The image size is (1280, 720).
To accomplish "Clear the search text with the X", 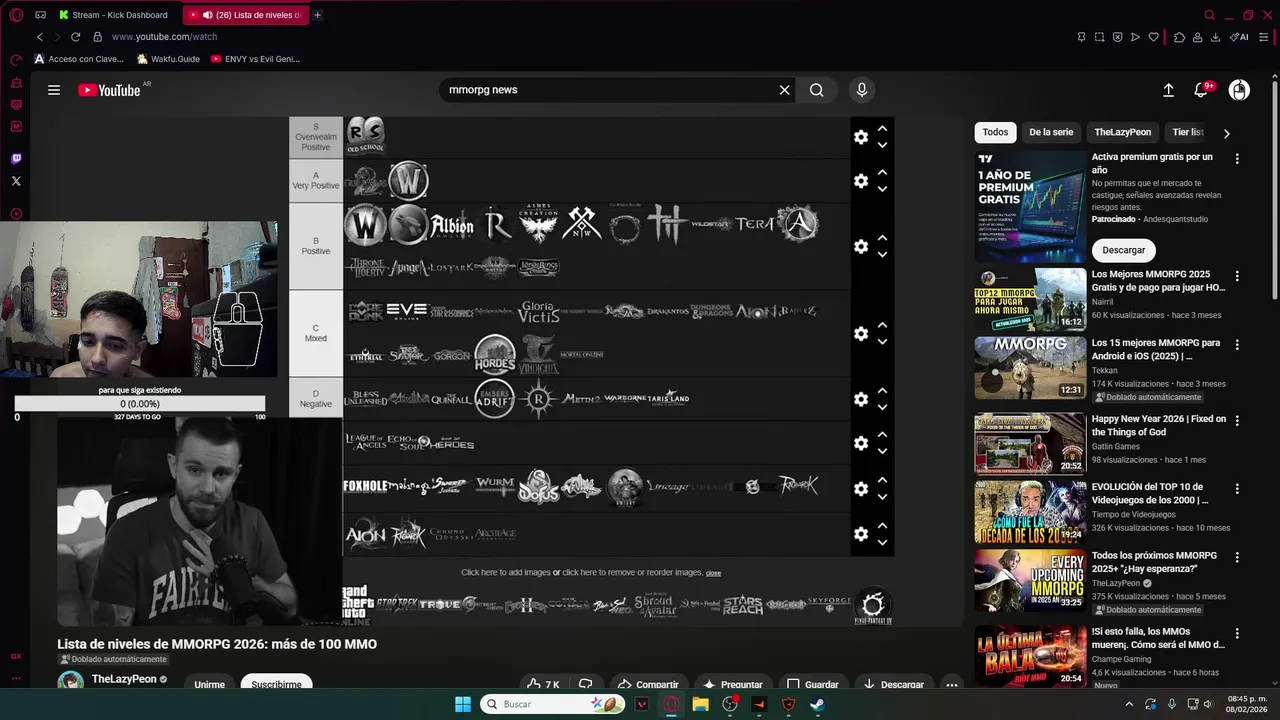I will [x=785, y=90].
